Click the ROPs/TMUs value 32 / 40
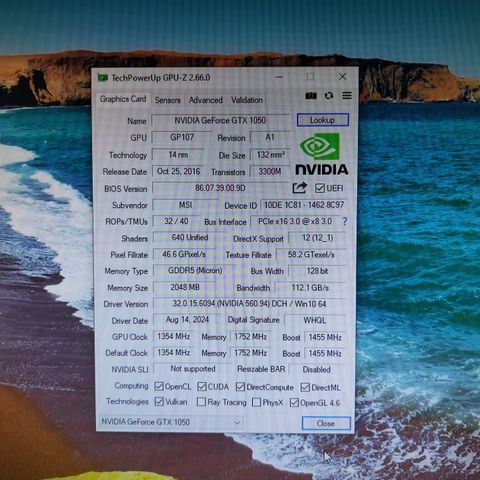 [176, 221]
